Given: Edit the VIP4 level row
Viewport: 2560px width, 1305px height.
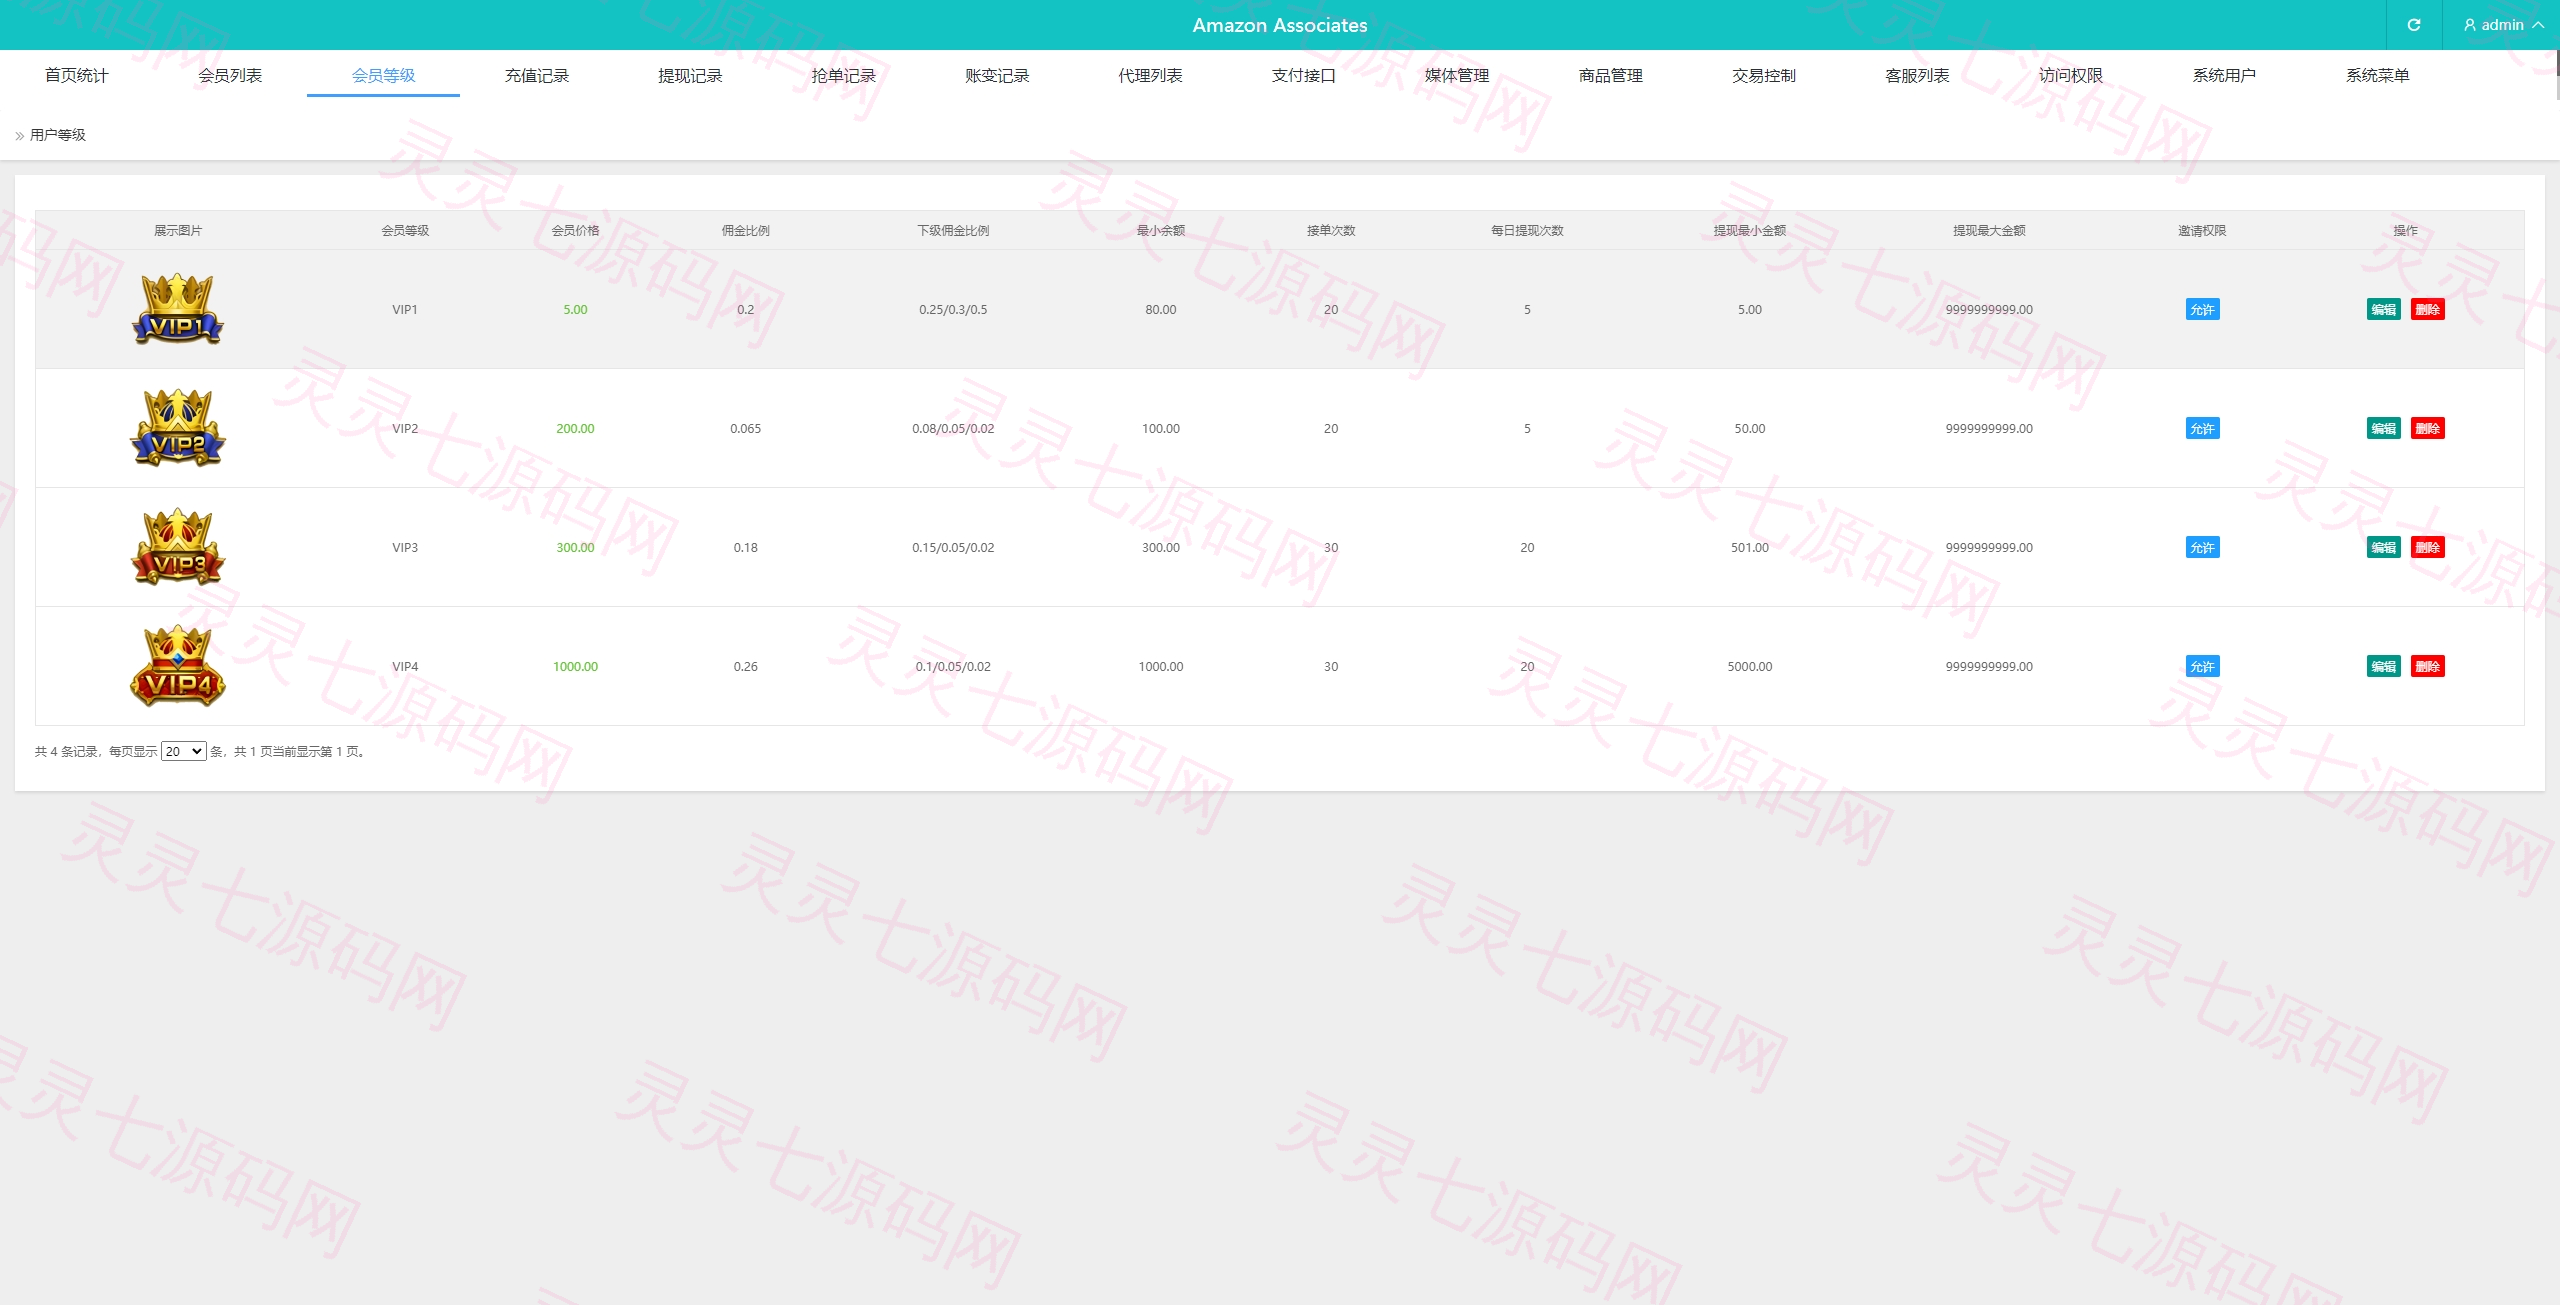Looking at the screenshot, I should coord(2384,666).
